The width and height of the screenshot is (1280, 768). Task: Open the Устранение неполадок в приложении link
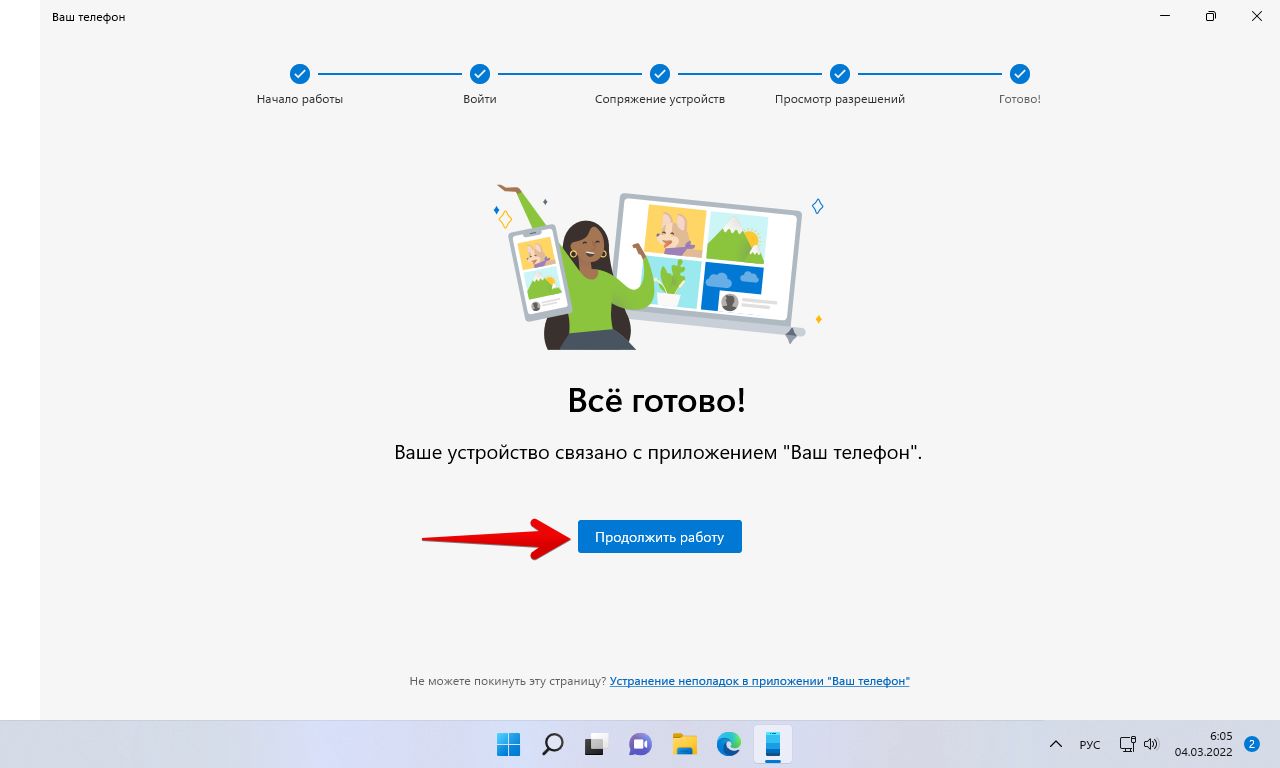[760, 681]
